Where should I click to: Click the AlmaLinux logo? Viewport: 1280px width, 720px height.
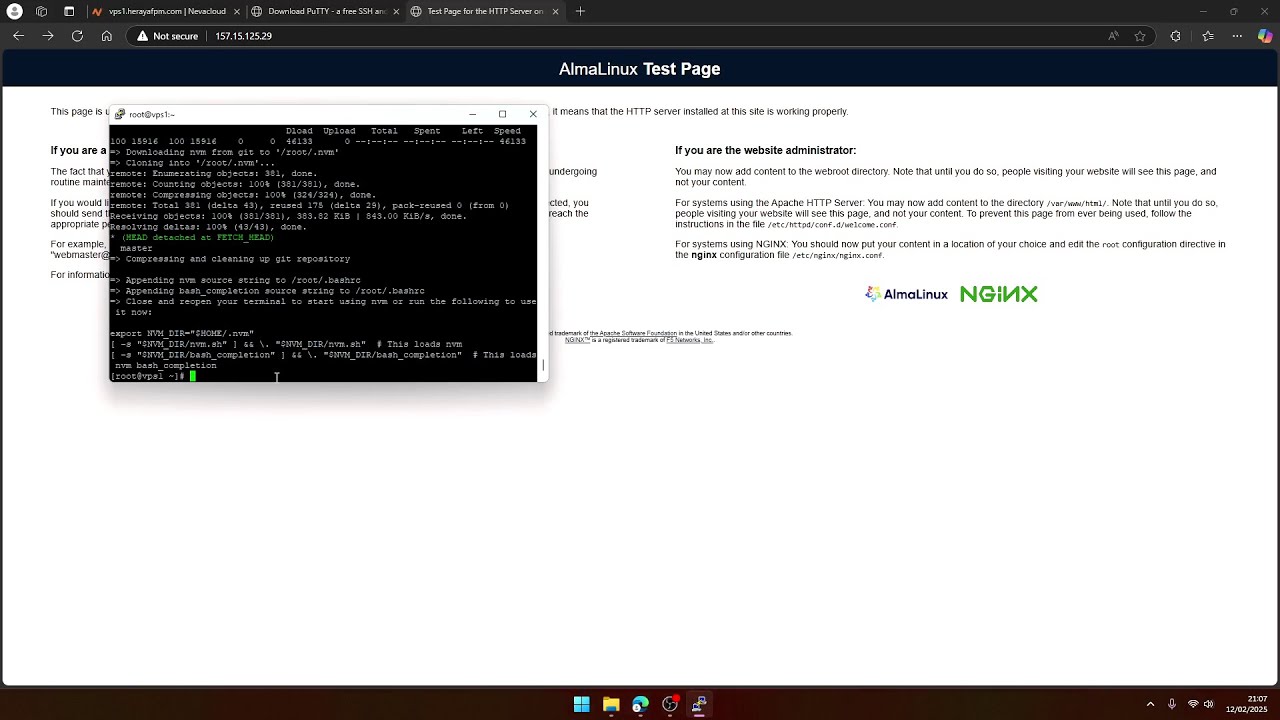coord(906,294)
